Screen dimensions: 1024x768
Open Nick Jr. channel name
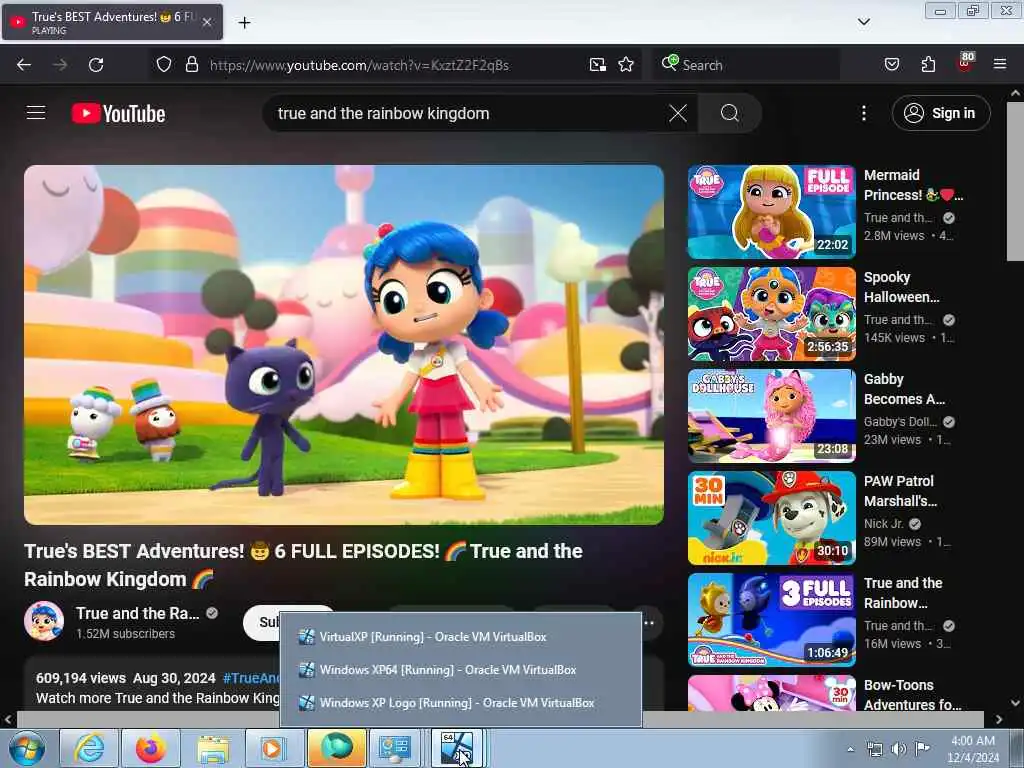tap(884, 524)
